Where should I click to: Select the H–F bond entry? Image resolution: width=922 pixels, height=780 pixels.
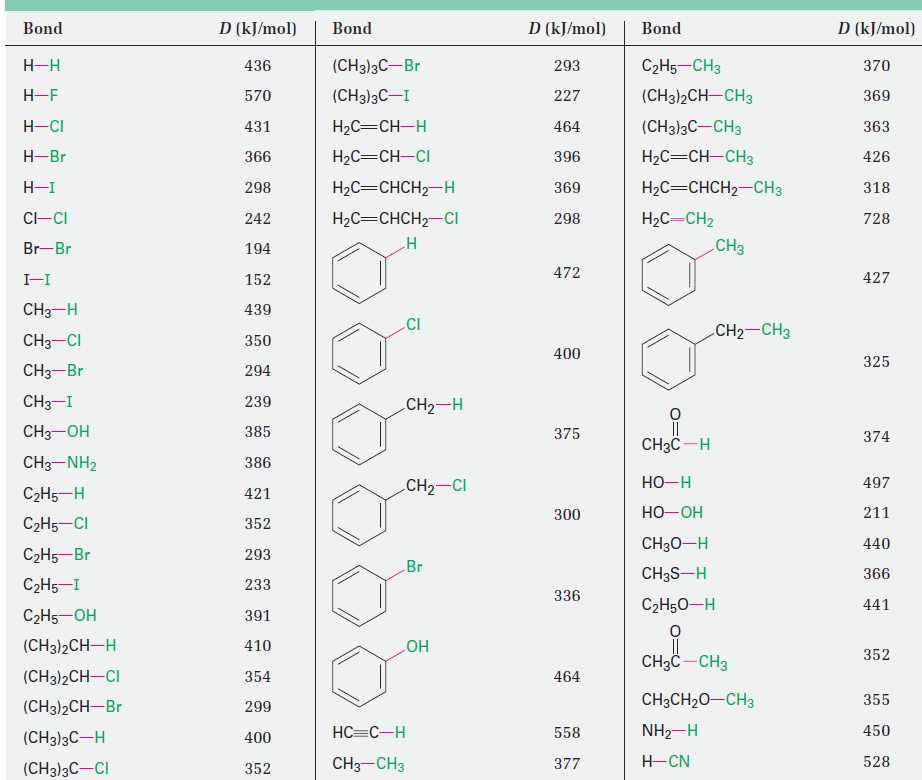(x=42, y=96)
